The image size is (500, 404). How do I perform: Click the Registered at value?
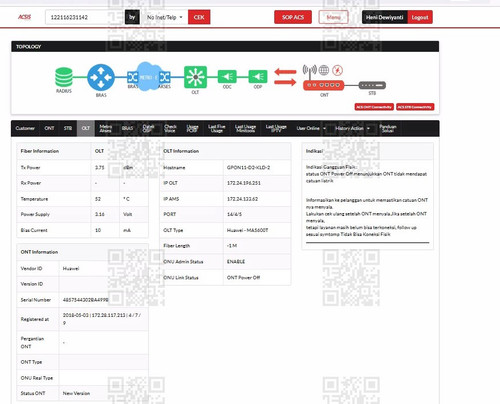(101, 319)
